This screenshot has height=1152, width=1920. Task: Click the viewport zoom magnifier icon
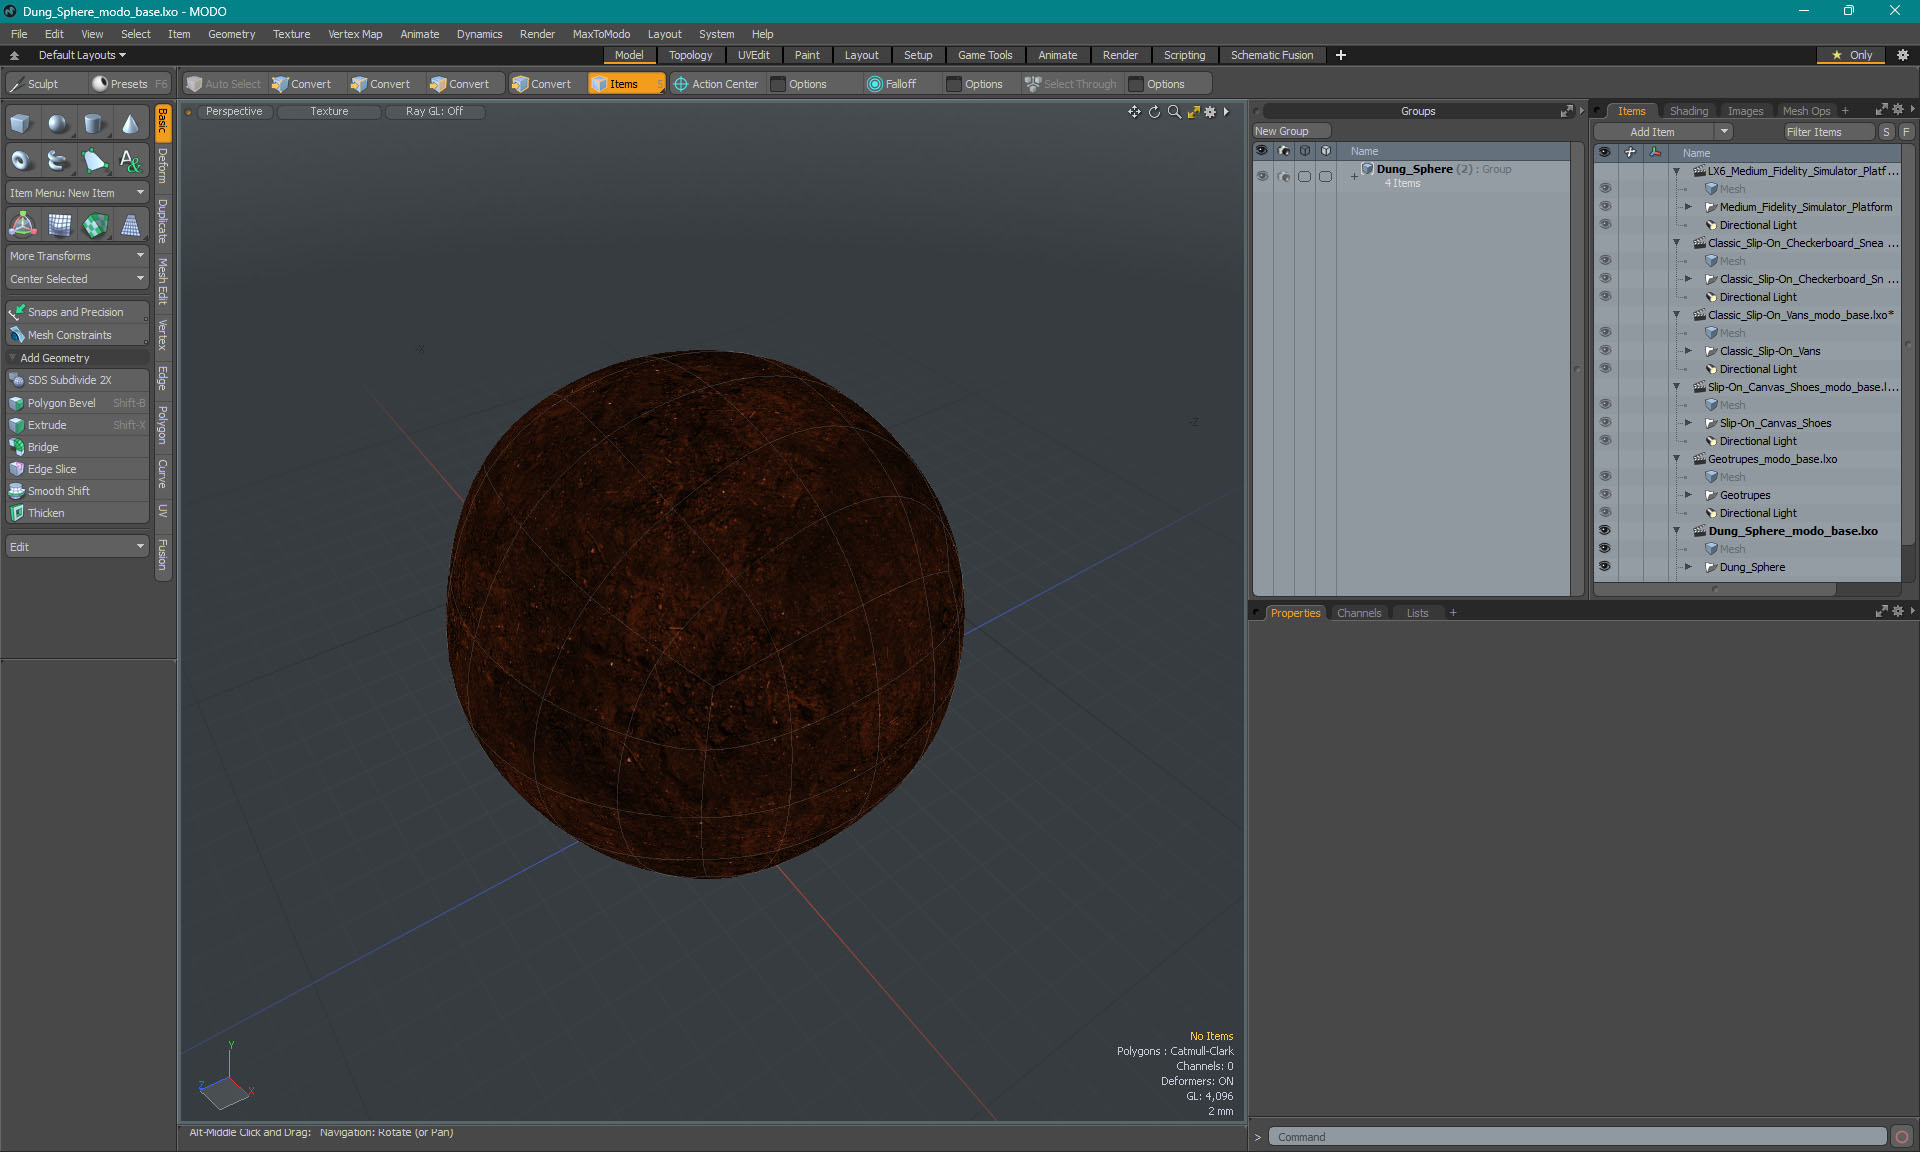1174,111
